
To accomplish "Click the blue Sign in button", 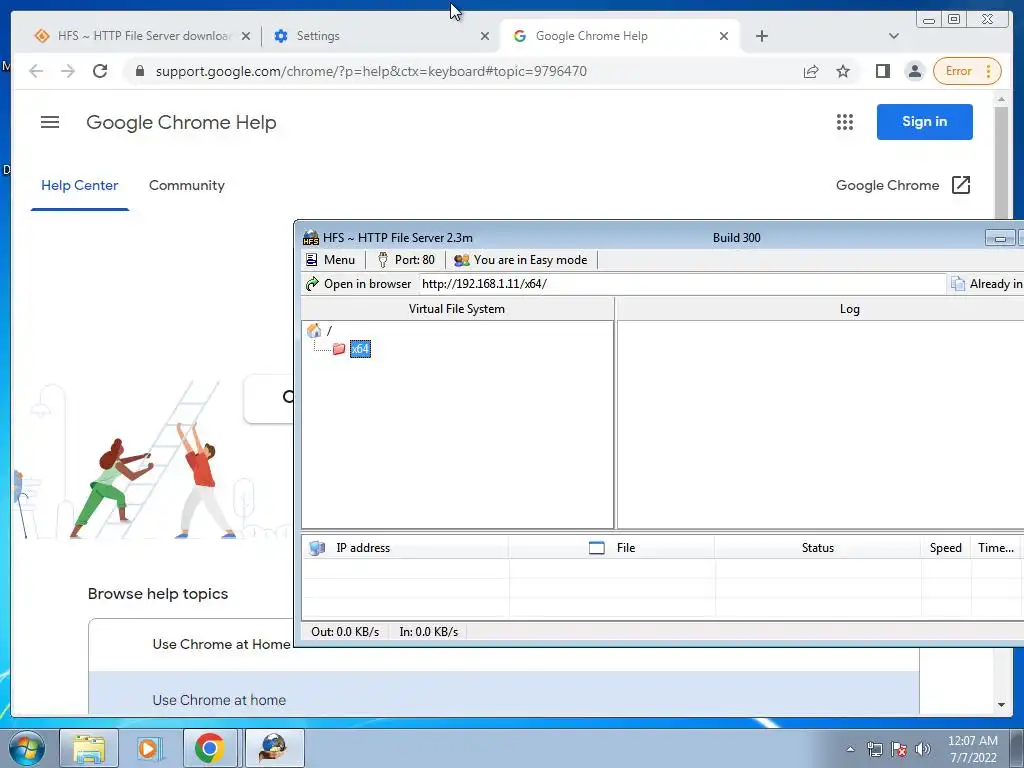I will (925, 122).
